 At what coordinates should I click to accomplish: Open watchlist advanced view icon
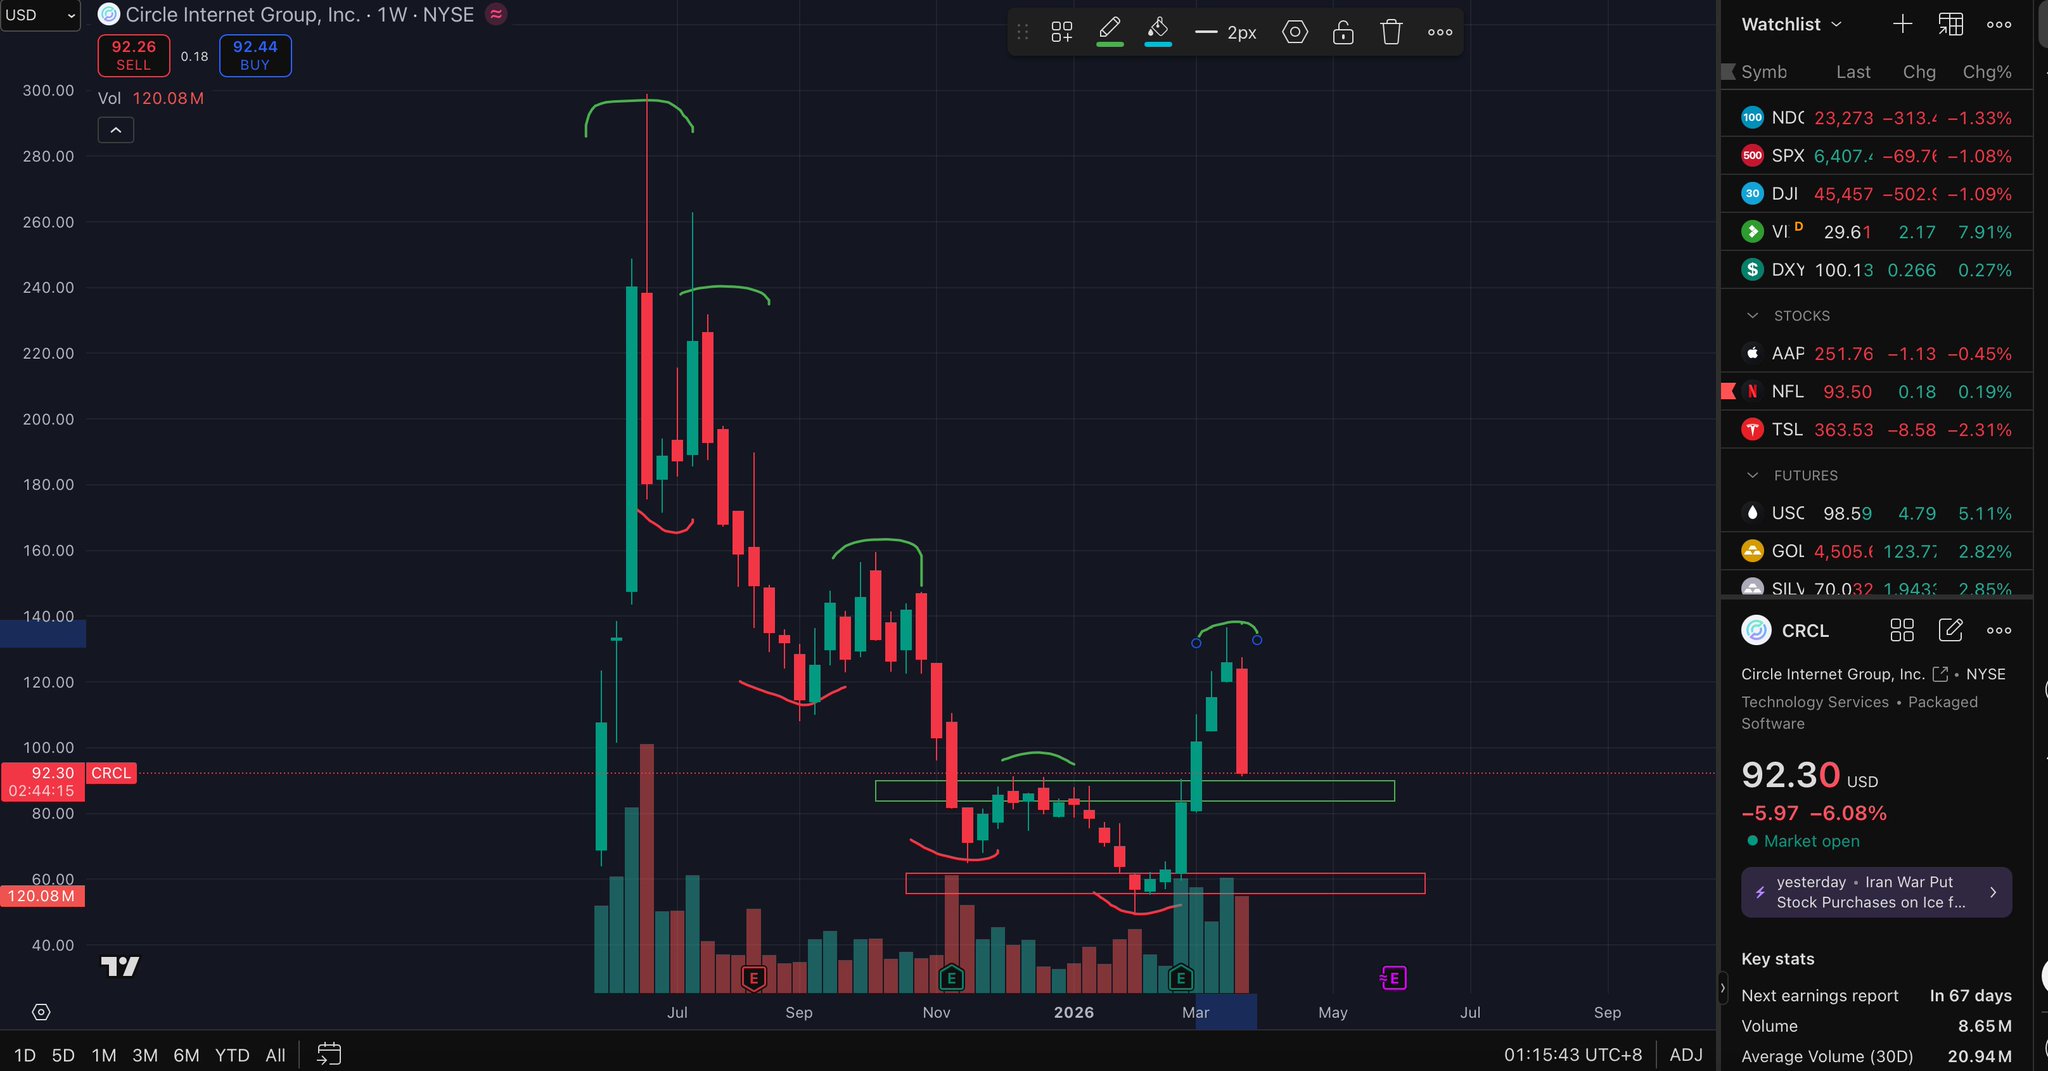coord(1951,24)
